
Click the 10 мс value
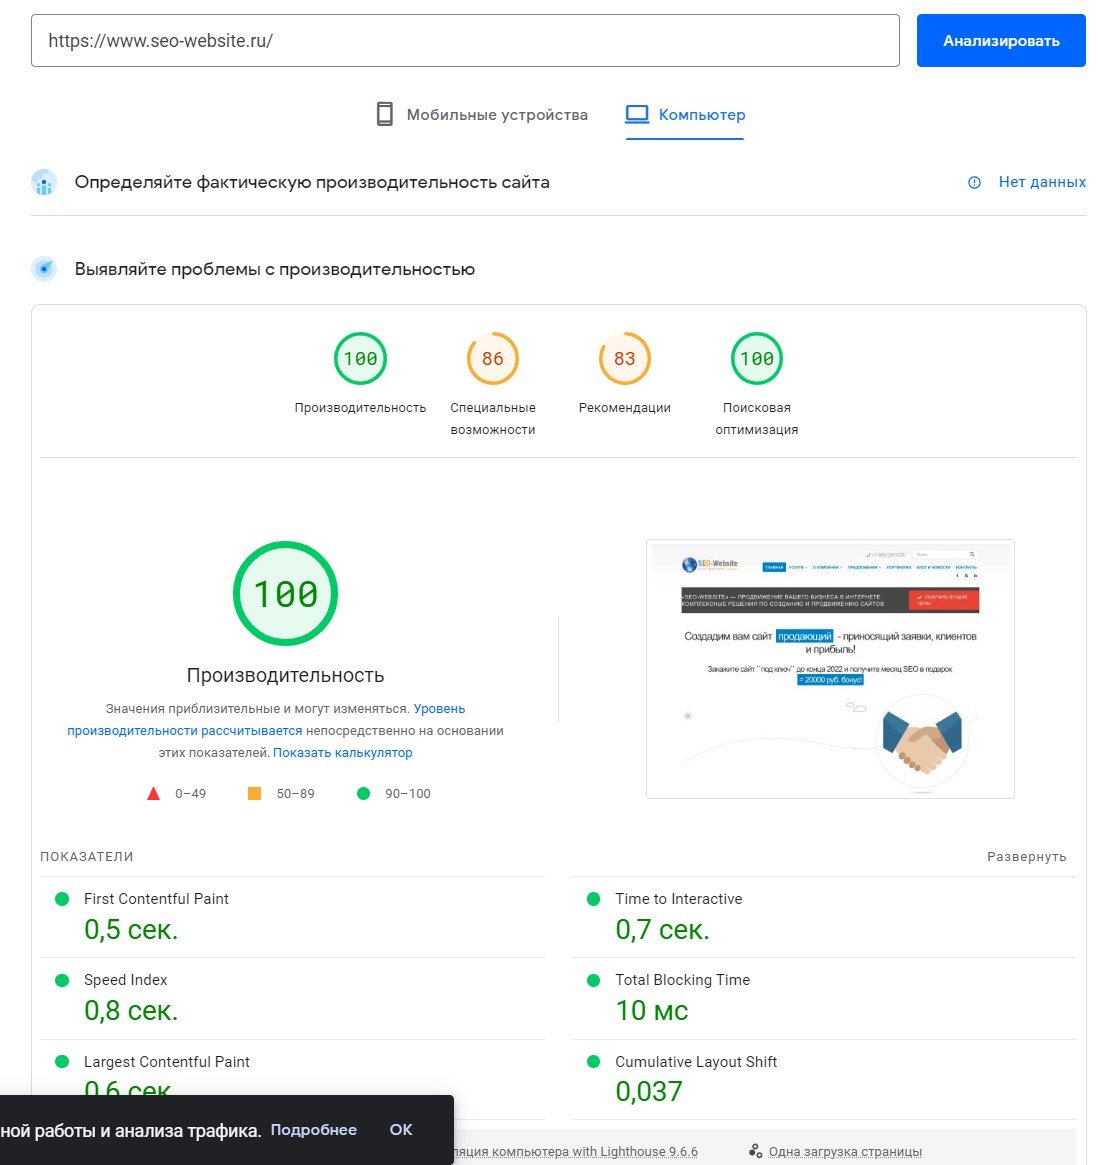[652, 1010]
